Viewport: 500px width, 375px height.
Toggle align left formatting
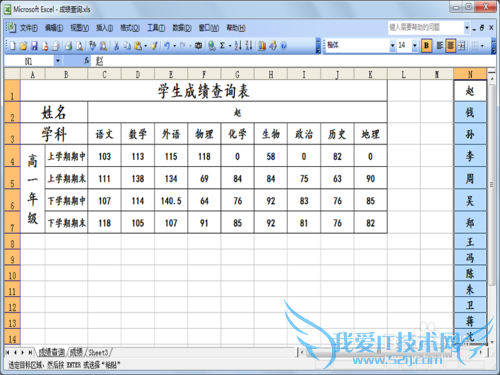click(x=440, y=46)
